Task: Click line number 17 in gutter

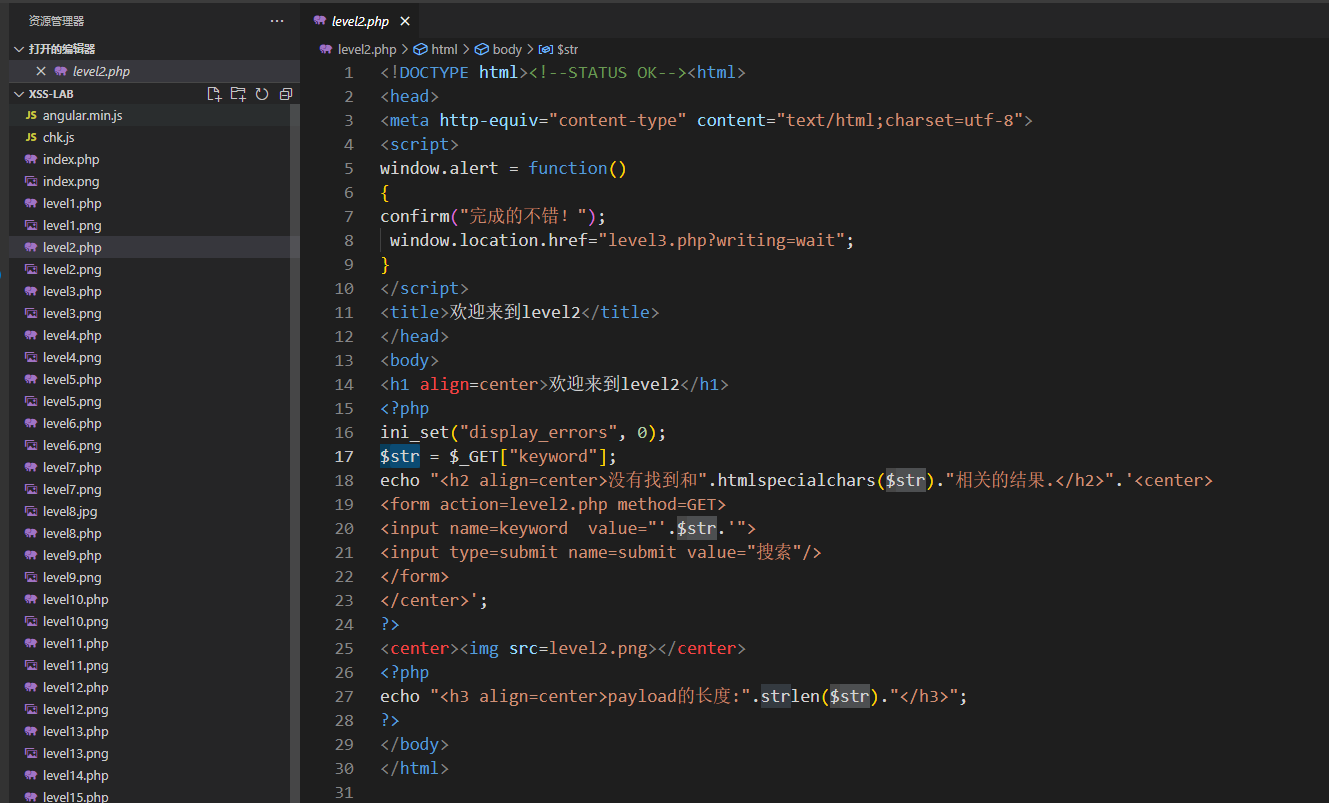Action: pos(344,456)
